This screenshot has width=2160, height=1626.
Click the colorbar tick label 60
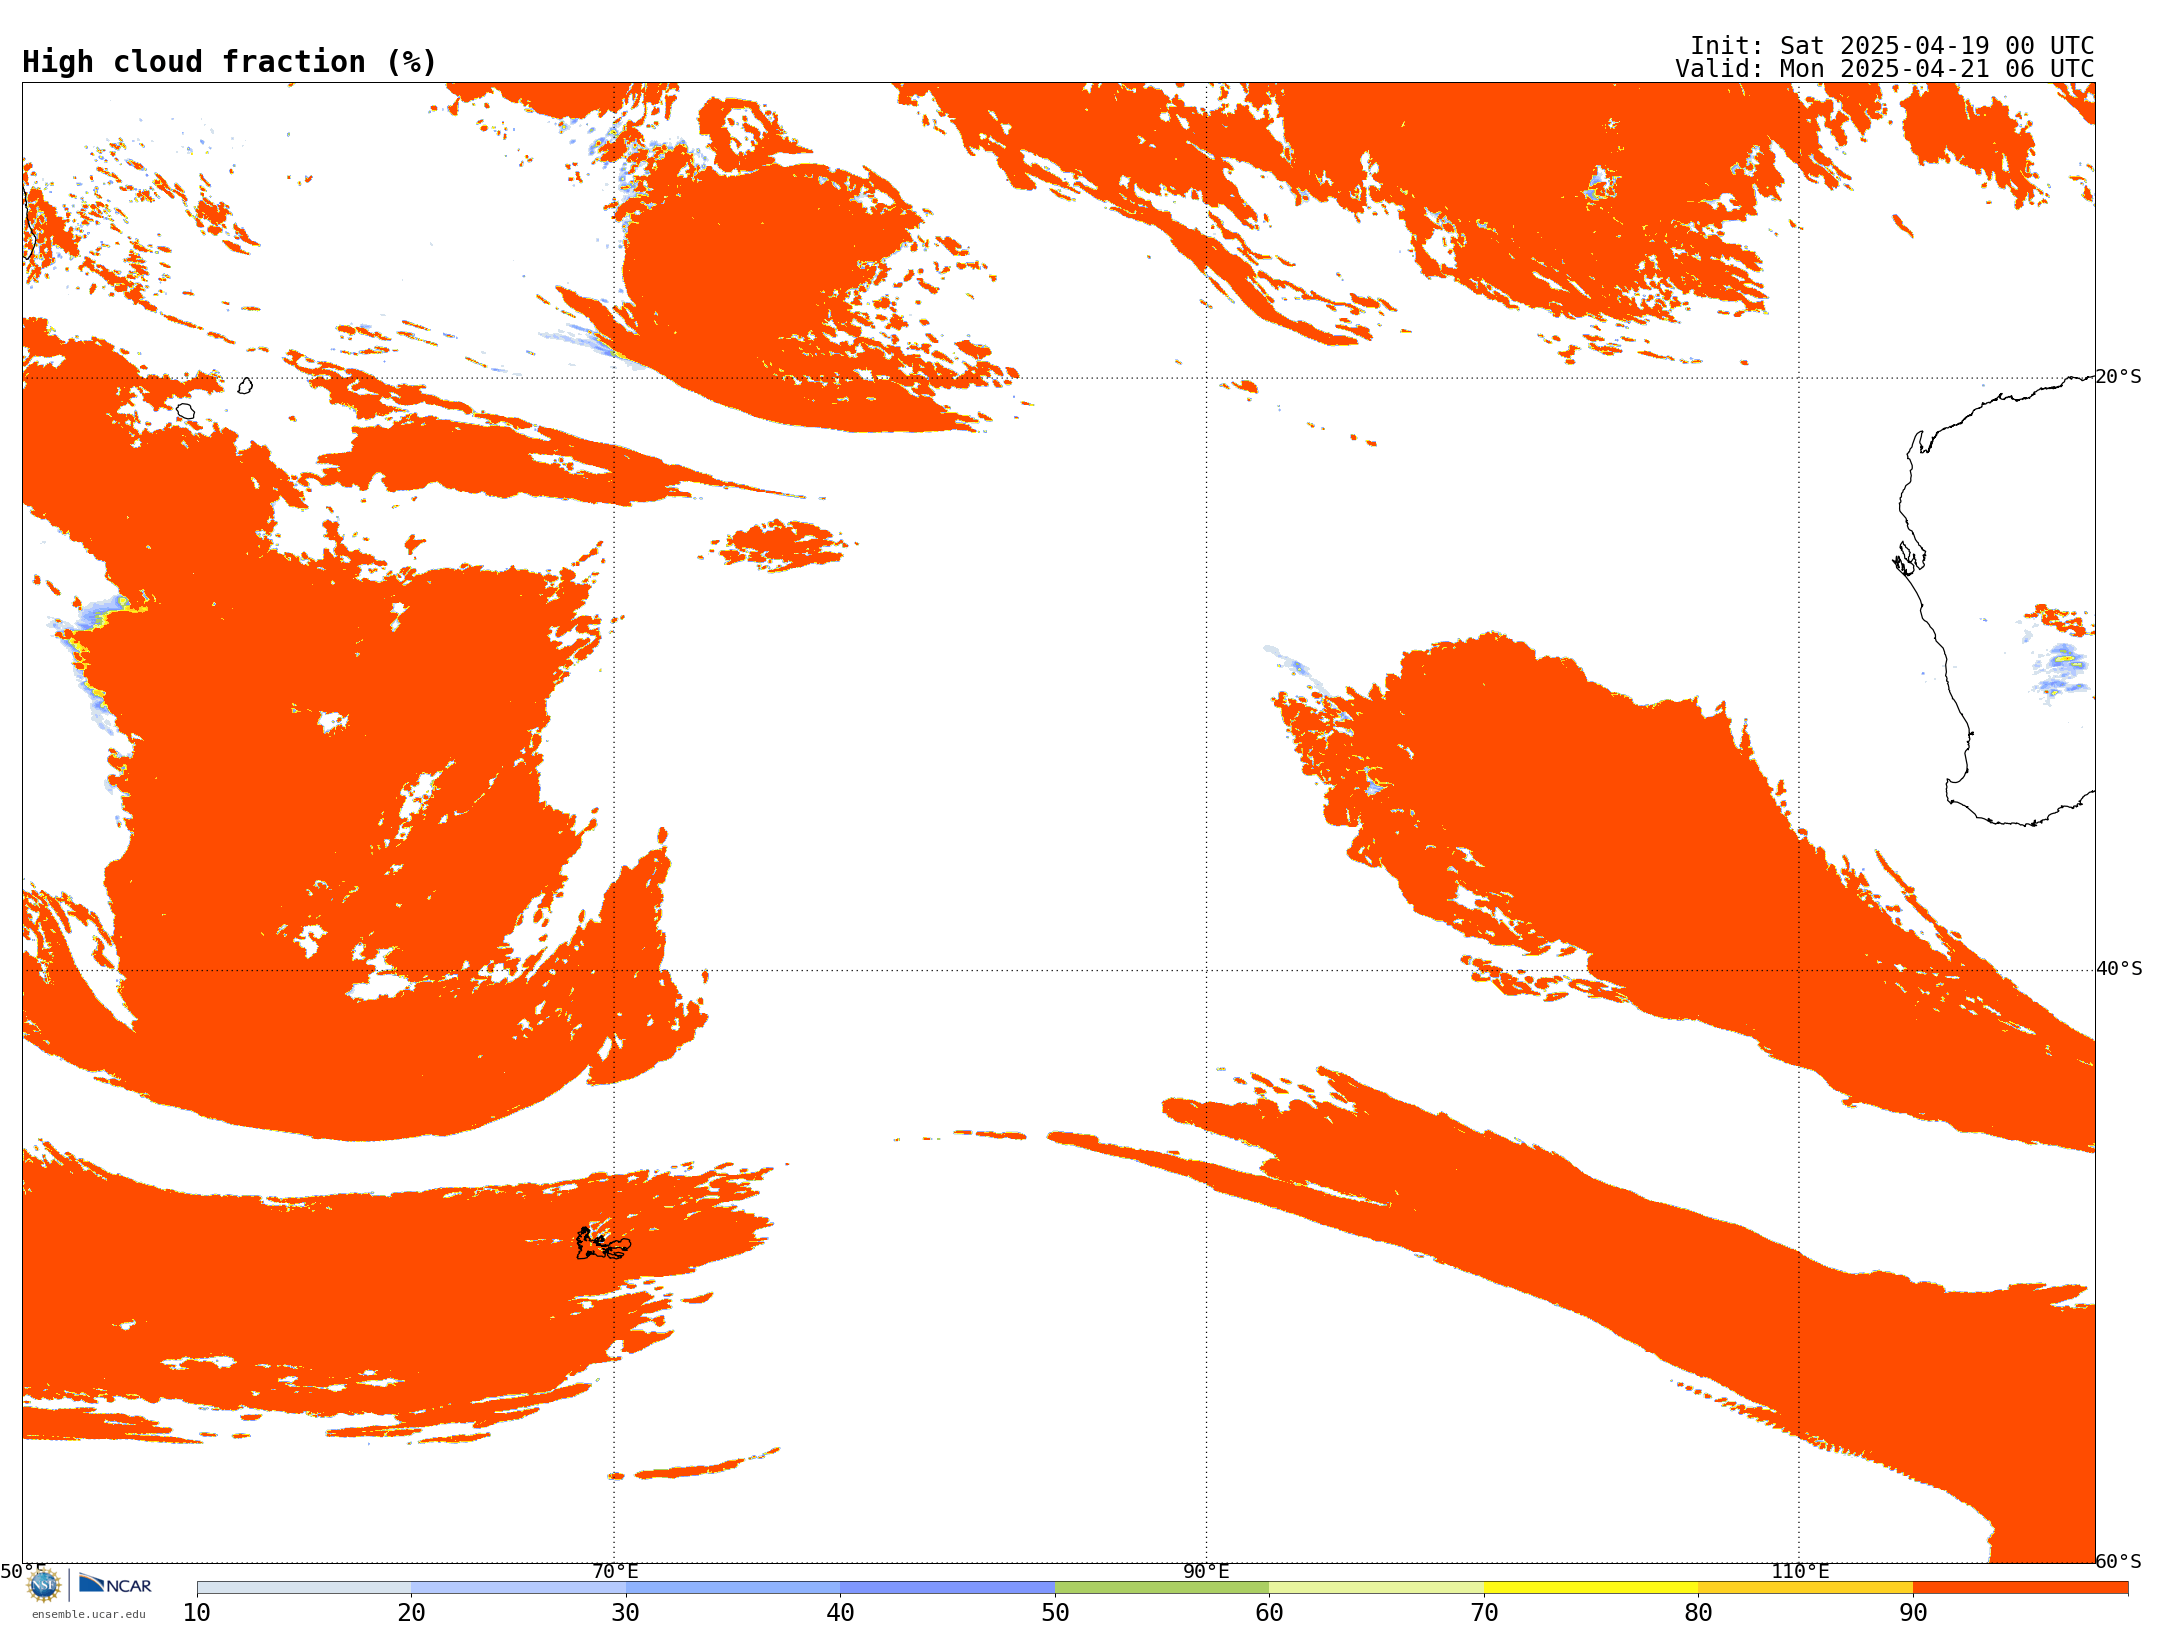[x=1269, y=1612]
